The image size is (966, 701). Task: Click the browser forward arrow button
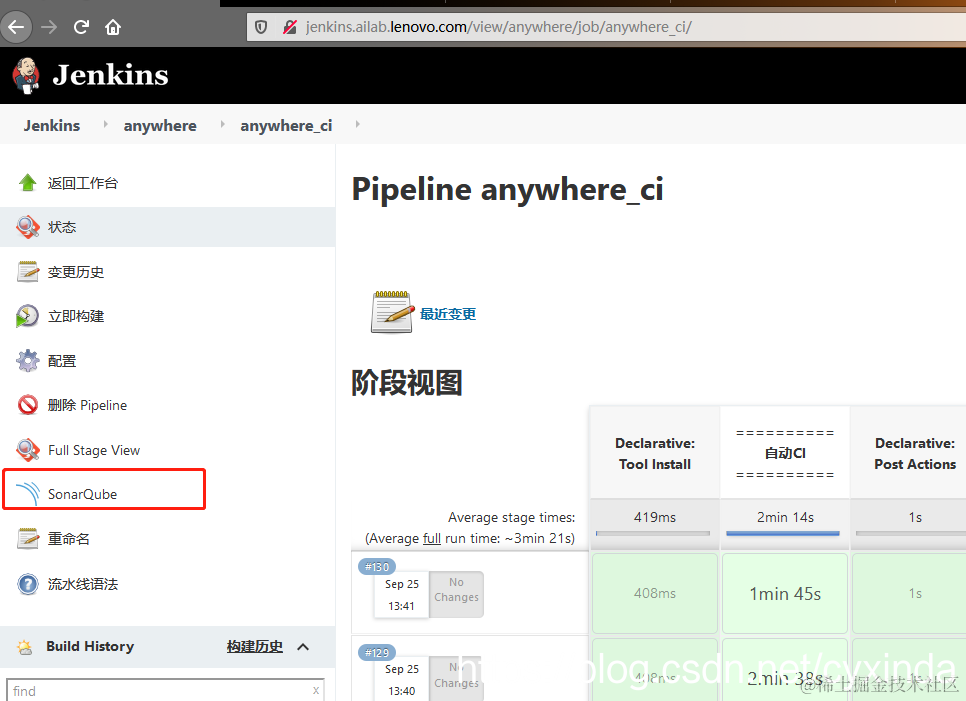49,27
